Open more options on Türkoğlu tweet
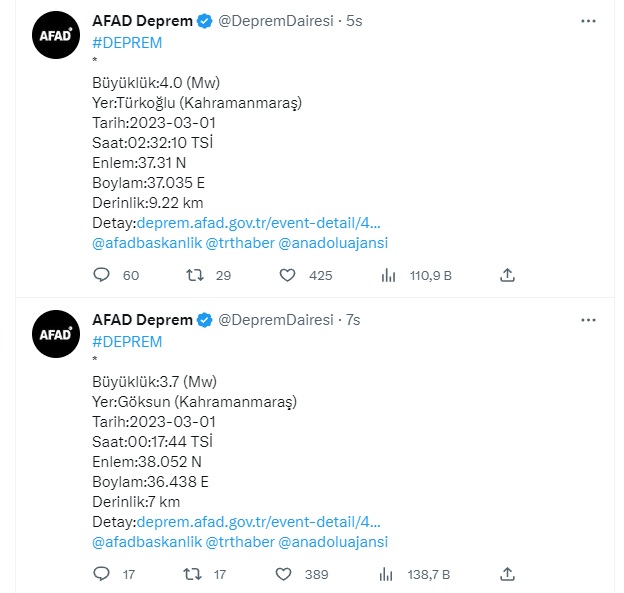 (590, 20)
